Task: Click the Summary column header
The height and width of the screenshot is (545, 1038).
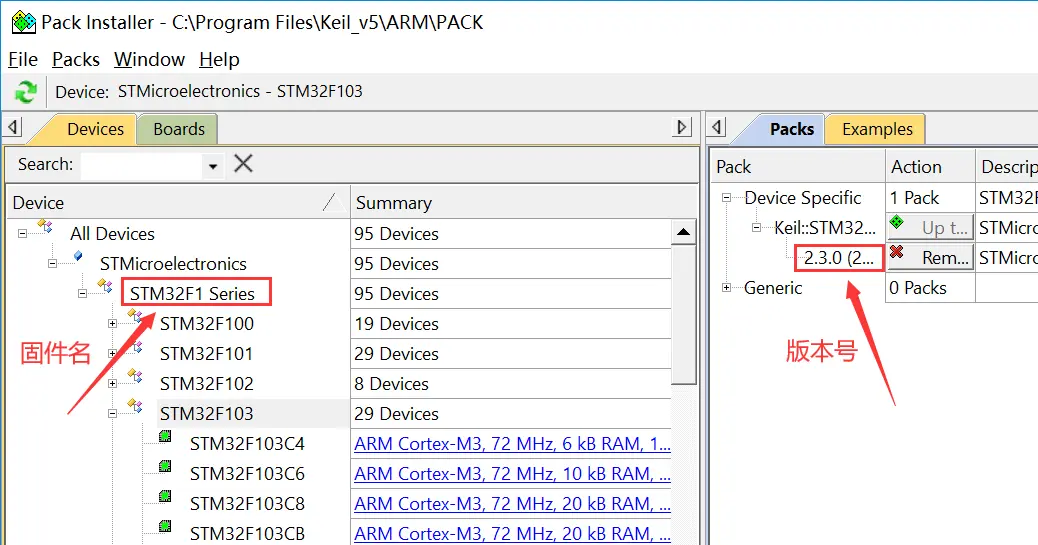Action: tap(524, 203)
